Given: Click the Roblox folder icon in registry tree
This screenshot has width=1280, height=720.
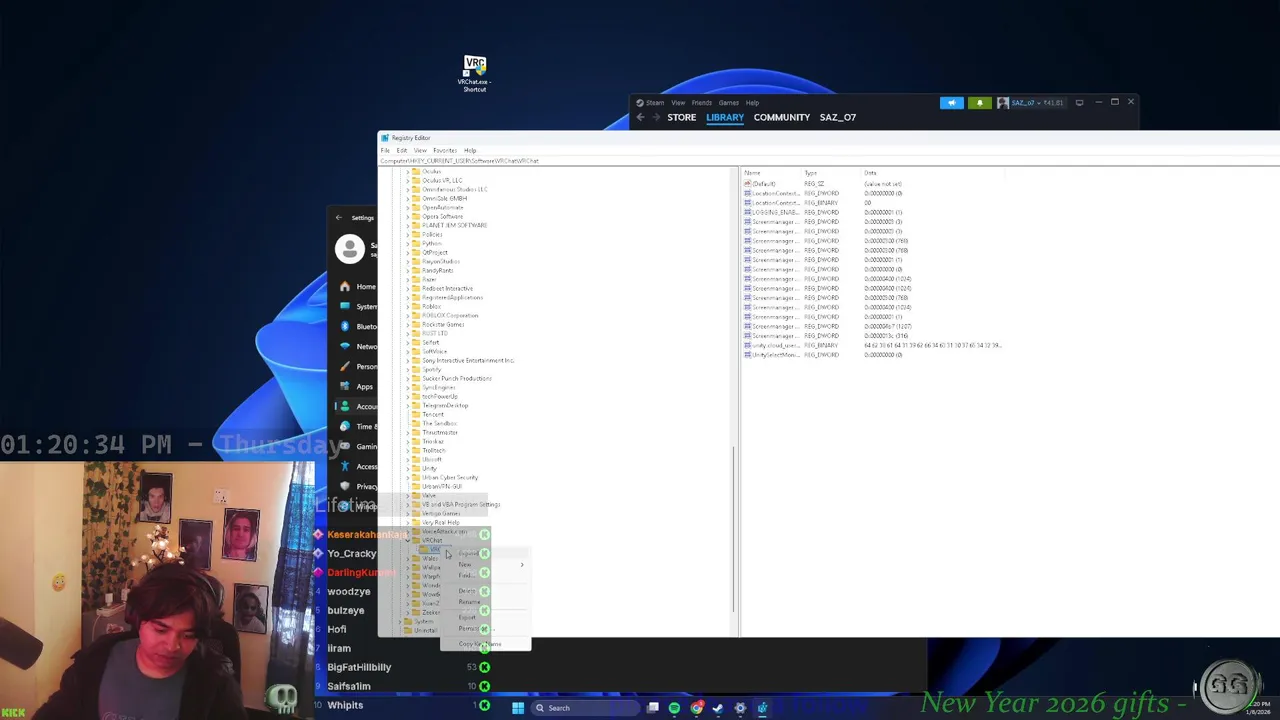Looking at the screenshot, I should pyautogui.click(x=416, y=306).
